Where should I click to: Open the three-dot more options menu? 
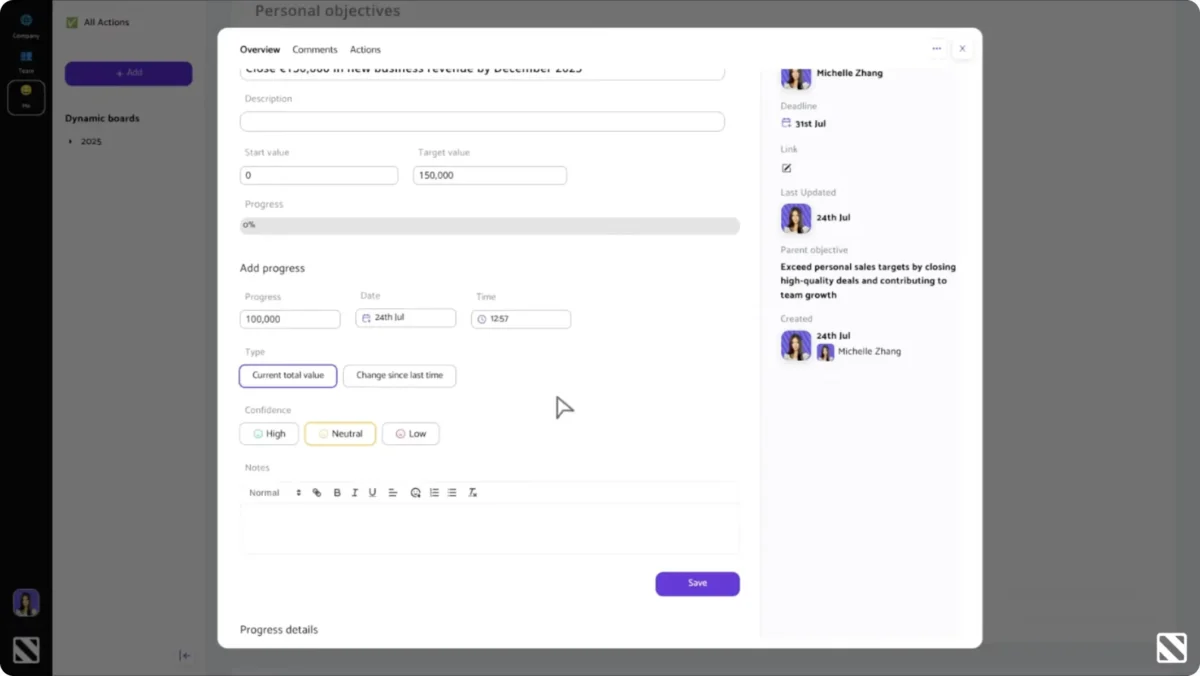(x=936, y=48)
